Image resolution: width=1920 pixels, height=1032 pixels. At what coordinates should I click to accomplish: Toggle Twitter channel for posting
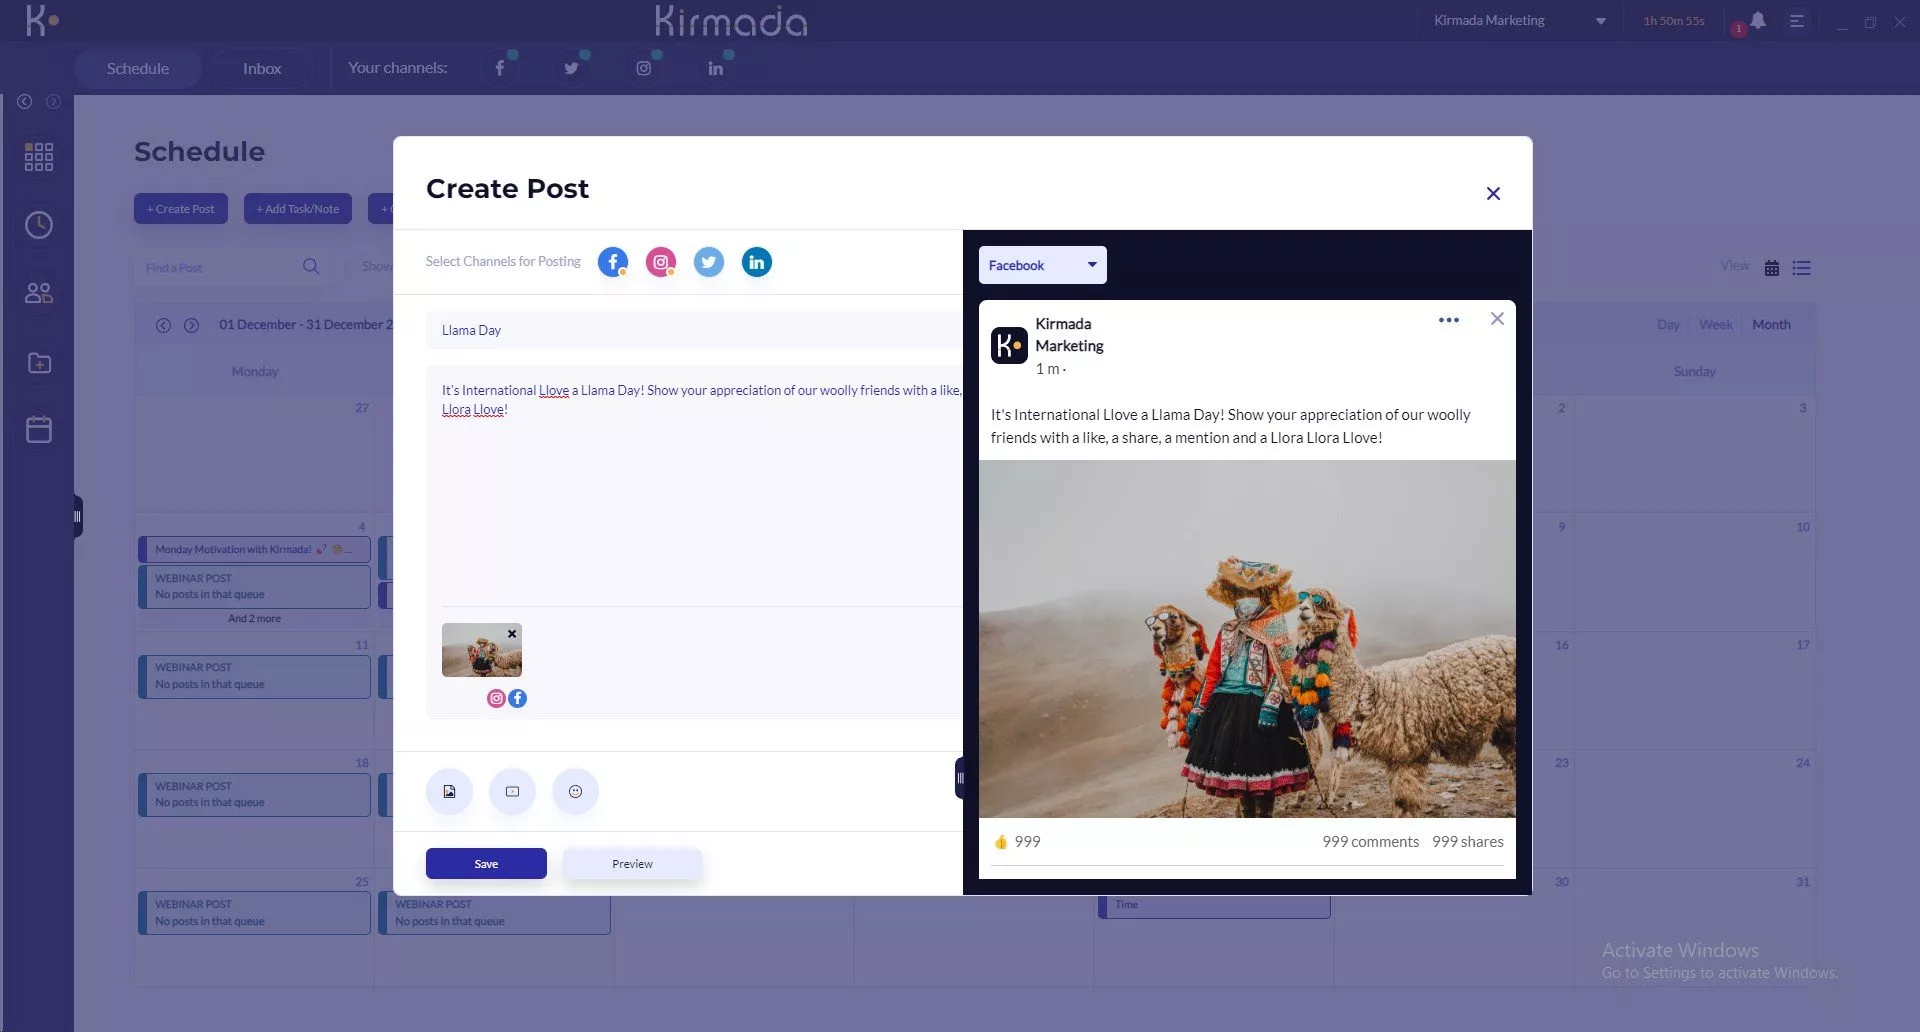709,262
